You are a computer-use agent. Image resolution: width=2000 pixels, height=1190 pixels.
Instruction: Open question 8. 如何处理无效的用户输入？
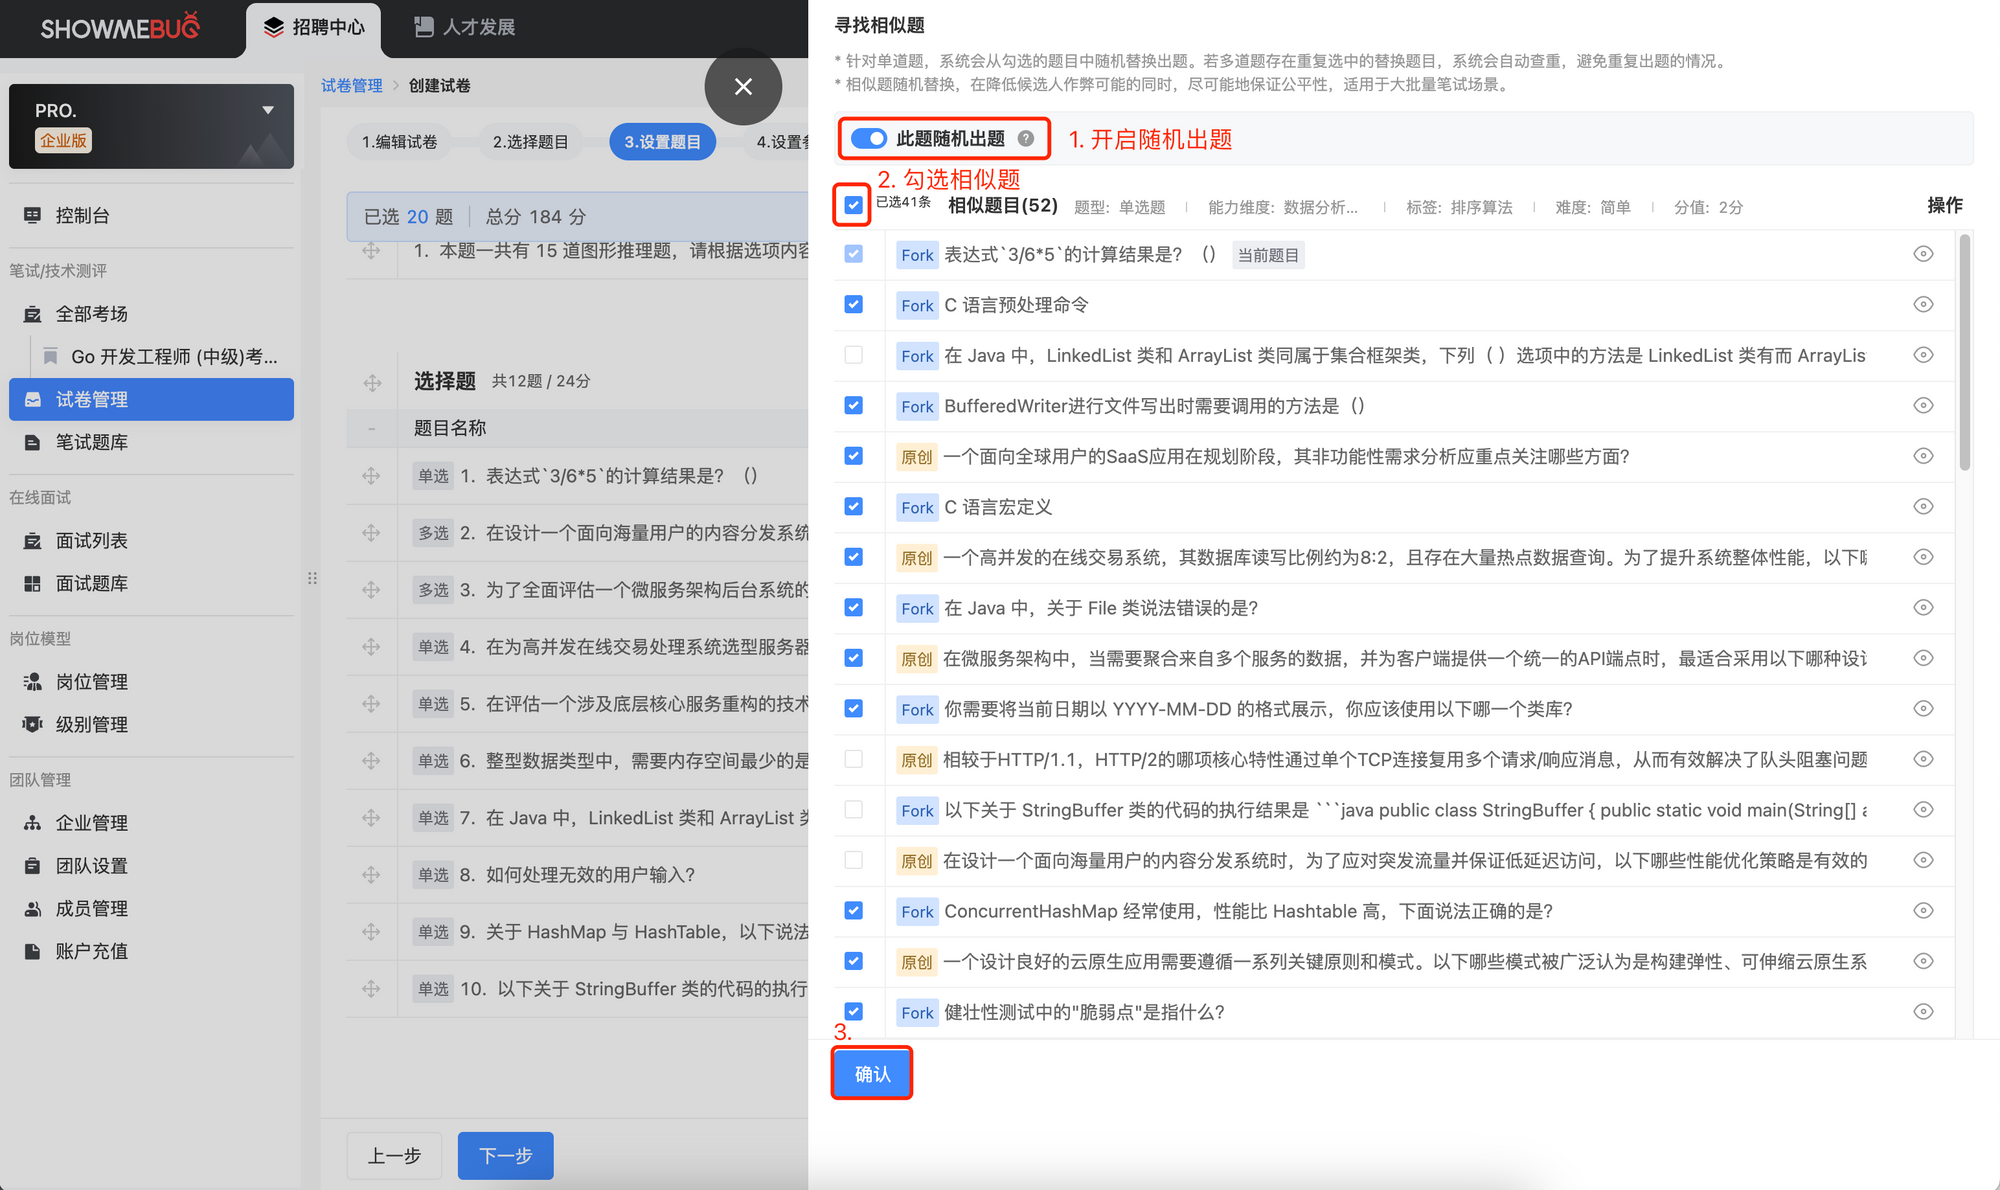pos(577,875)
